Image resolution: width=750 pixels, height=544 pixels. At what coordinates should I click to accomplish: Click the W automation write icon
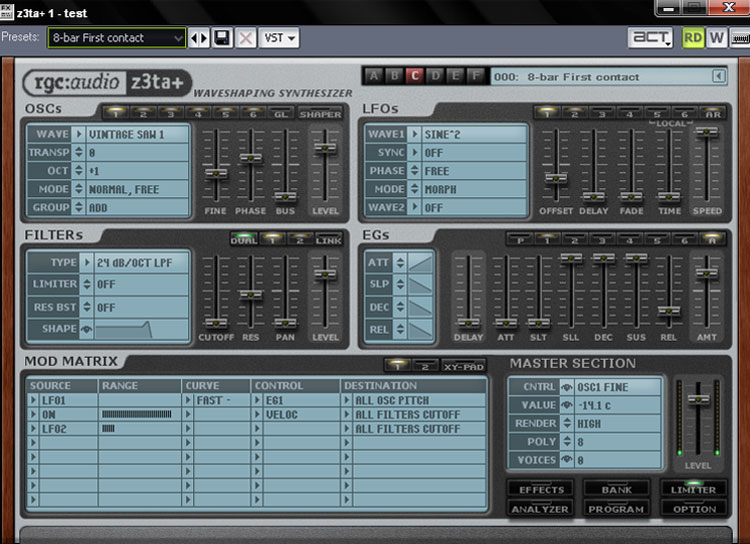(717, 38)
